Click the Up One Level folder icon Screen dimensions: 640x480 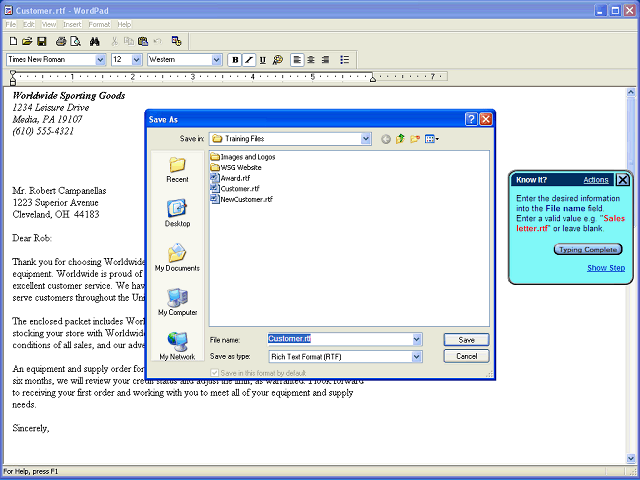coord(400,139)
